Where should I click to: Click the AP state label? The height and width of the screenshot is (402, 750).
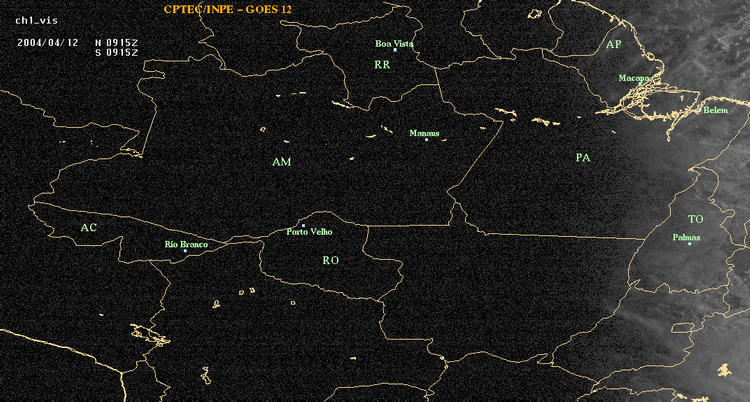pos(613,45)
